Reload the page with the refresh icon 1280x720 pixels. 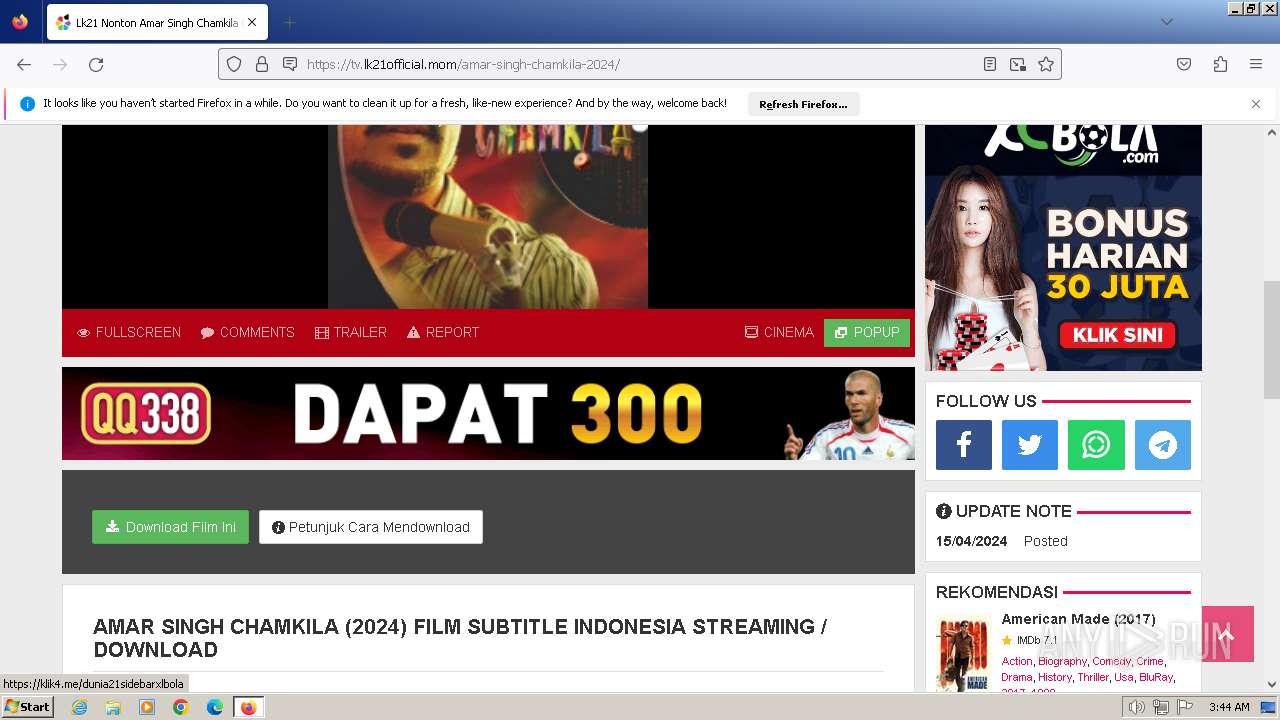point(96,64)
